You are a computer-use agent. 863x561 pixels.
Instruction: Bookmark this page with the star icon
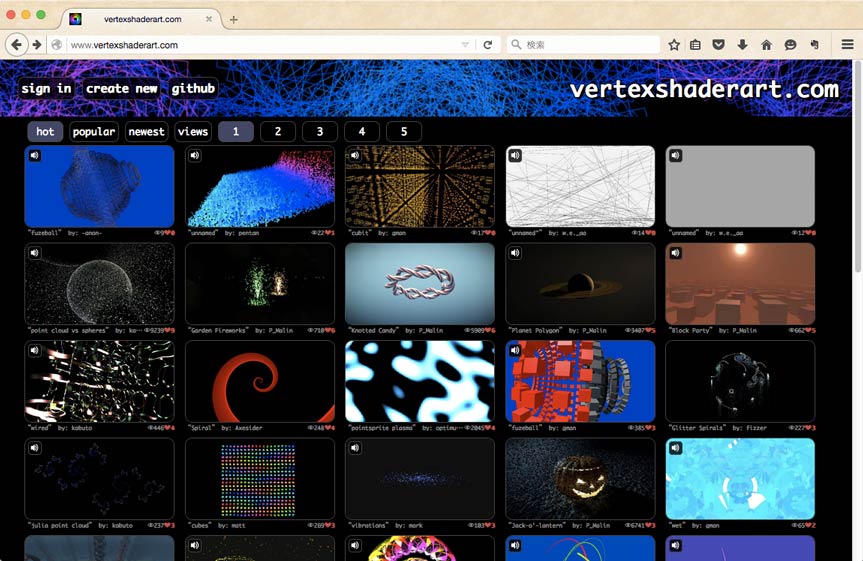pyautogui.click(x=674, y=45)
